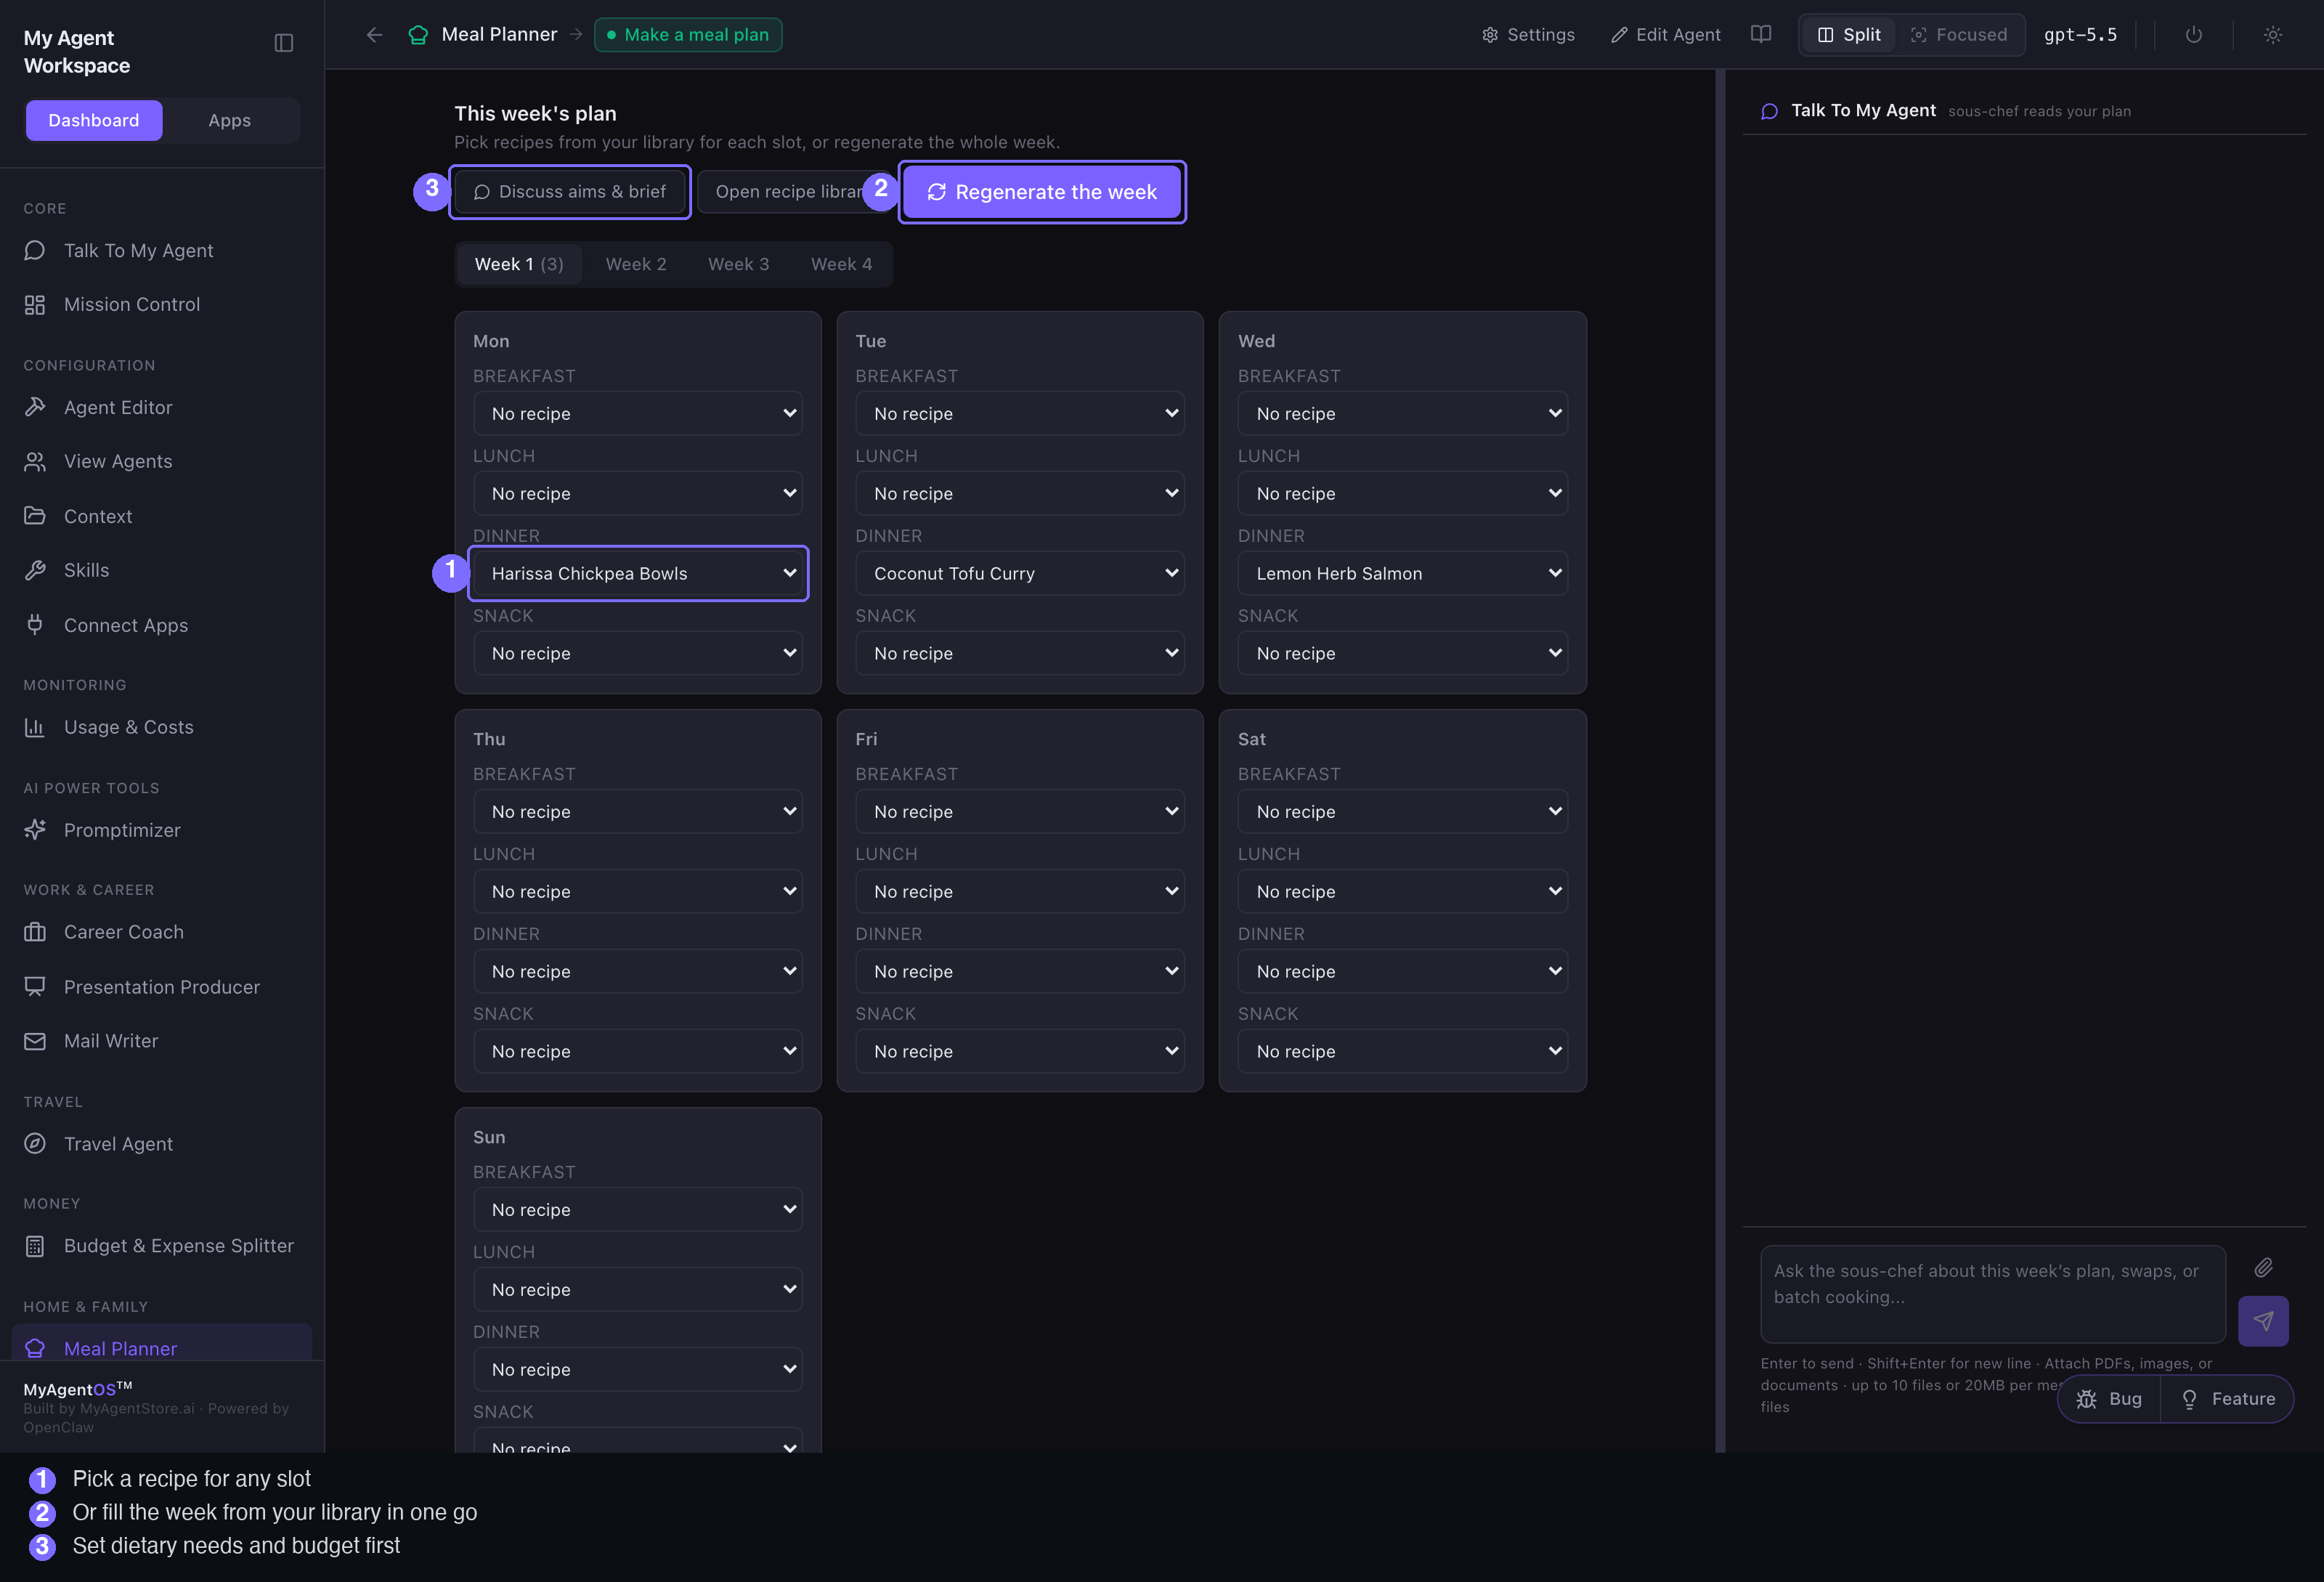Open Monday dinner Harissa Chickpea Bowls dropdown
Image resolution: width=2324 pixels, height=1582 pixels.
[638, 573]
